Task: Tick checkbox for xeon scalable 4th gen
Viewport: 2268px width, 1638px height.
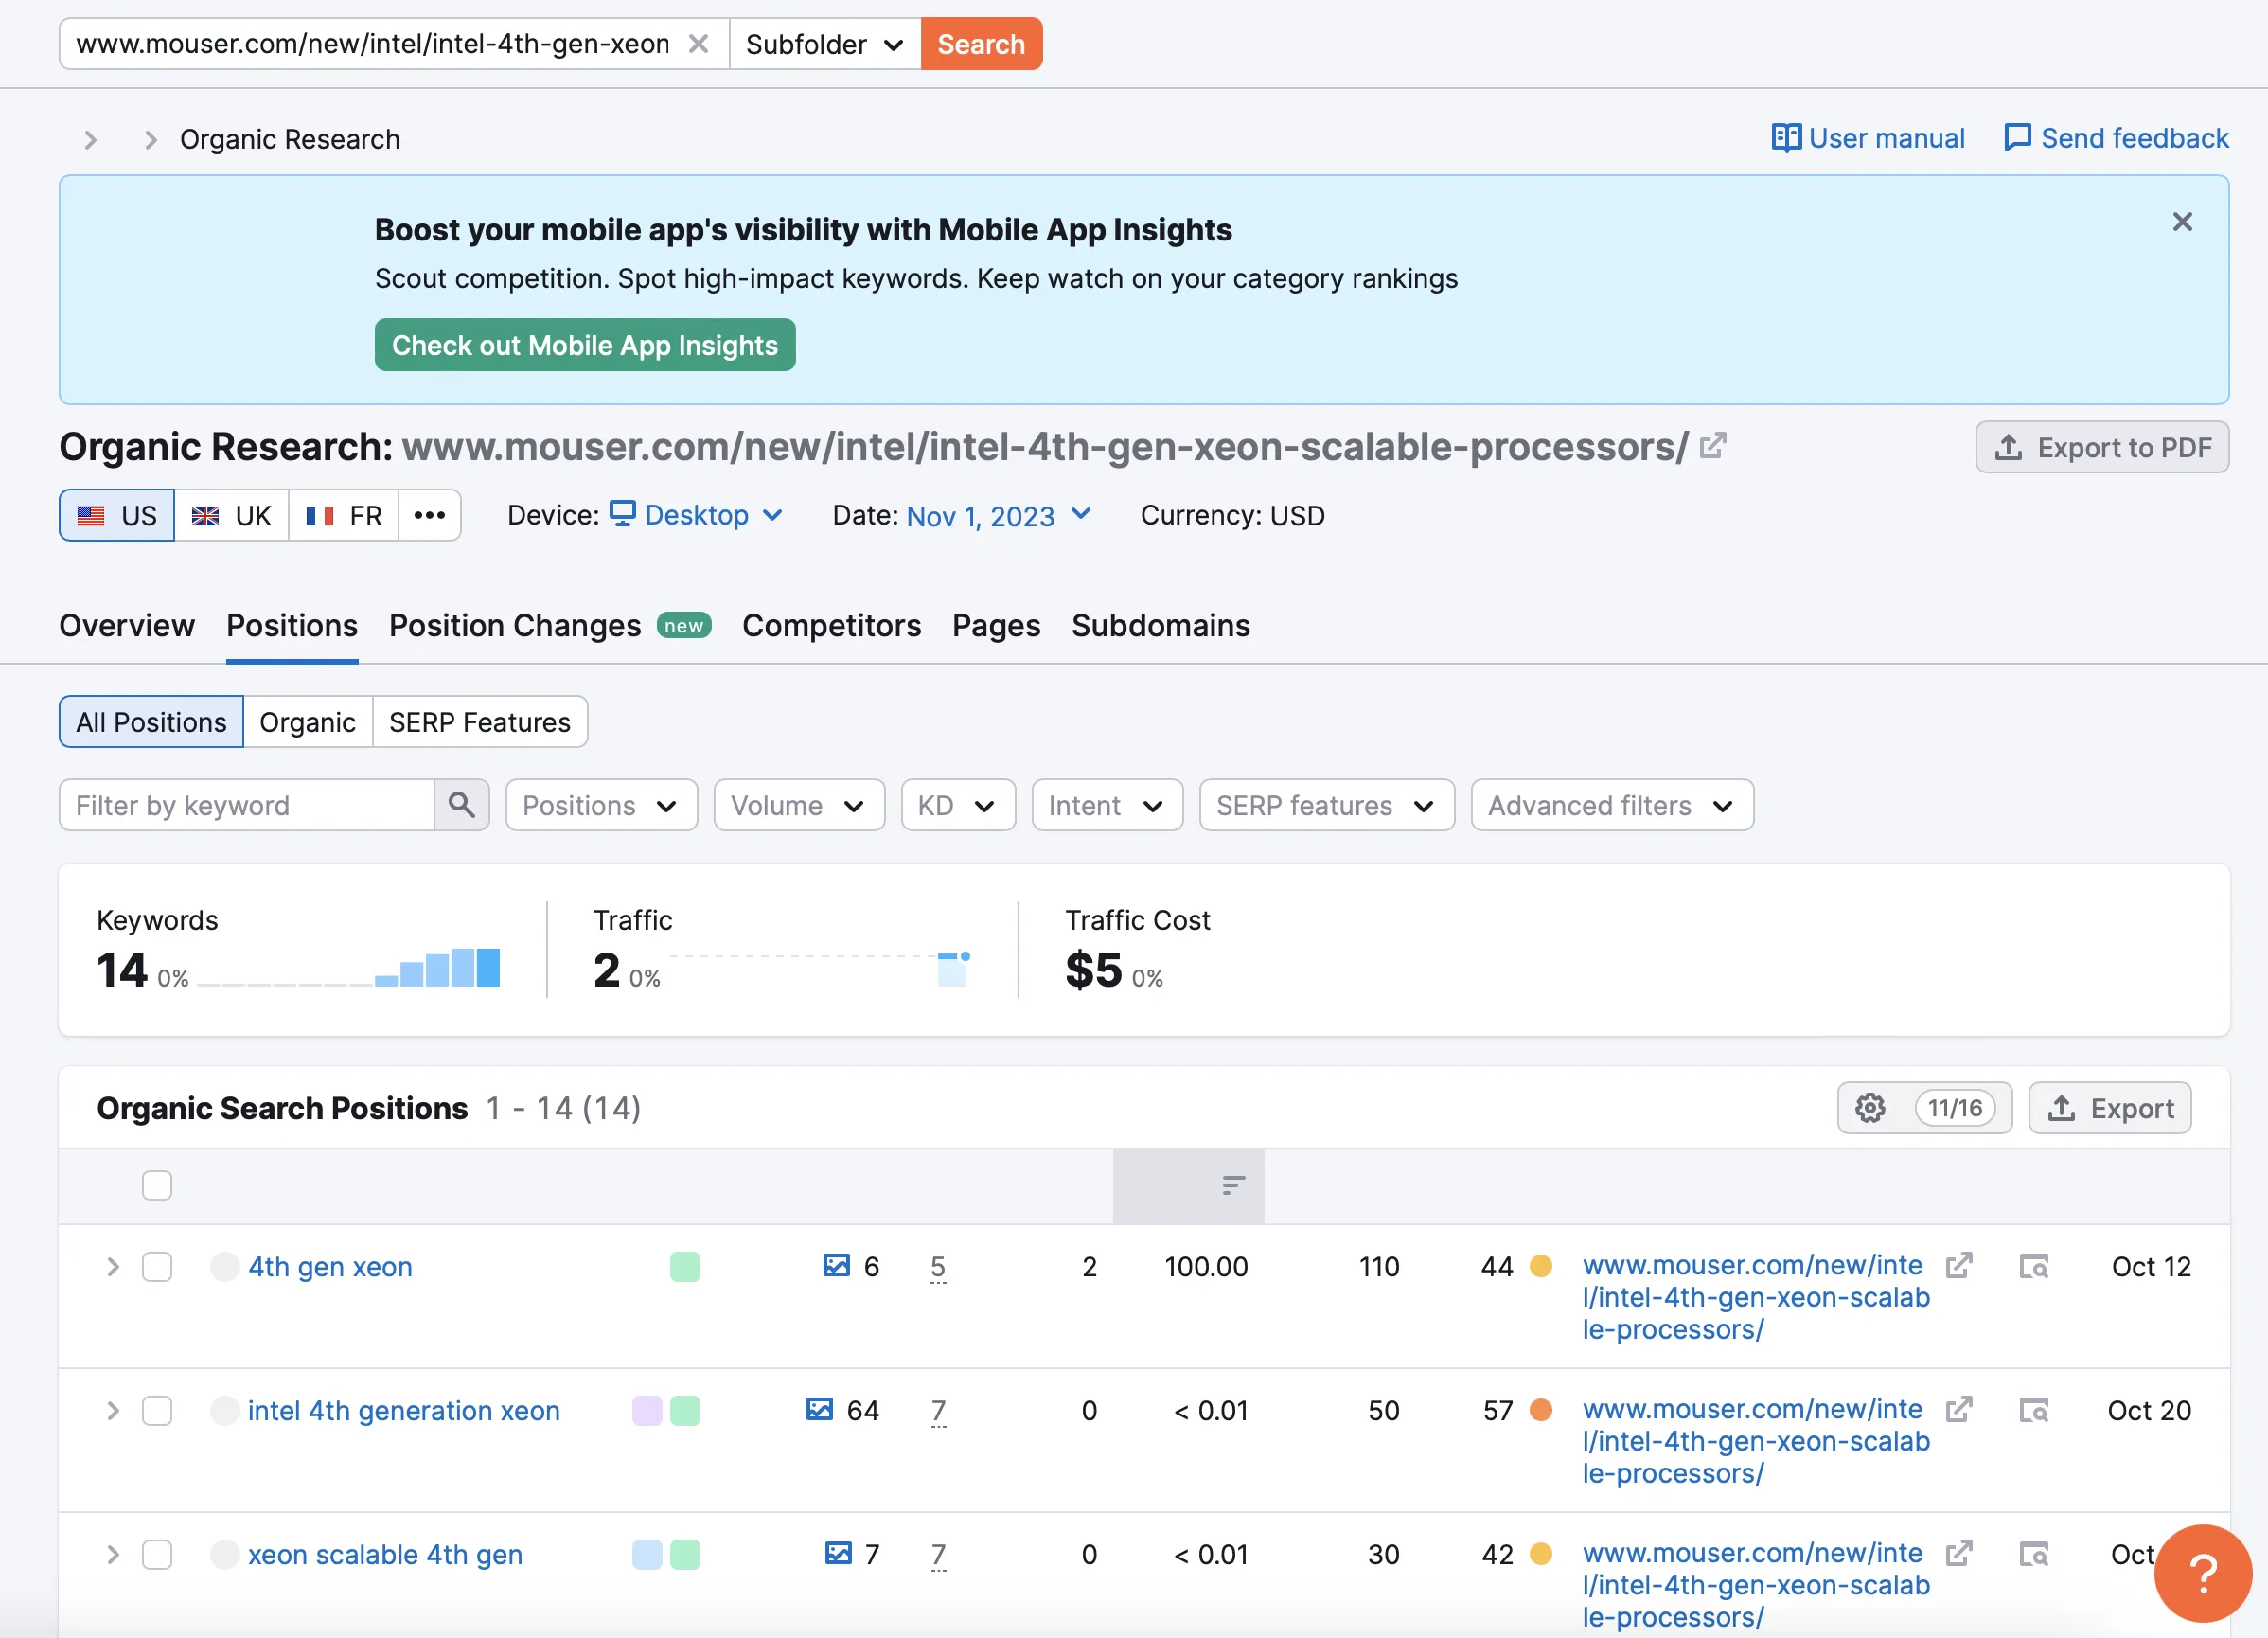Action: [157, 1555]
